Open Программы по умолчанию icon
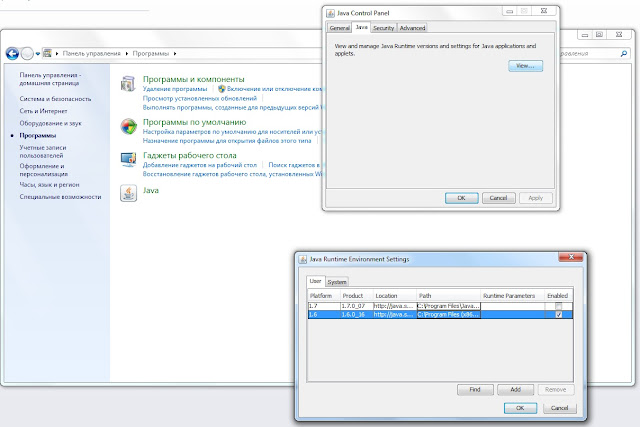 point(129,126)
